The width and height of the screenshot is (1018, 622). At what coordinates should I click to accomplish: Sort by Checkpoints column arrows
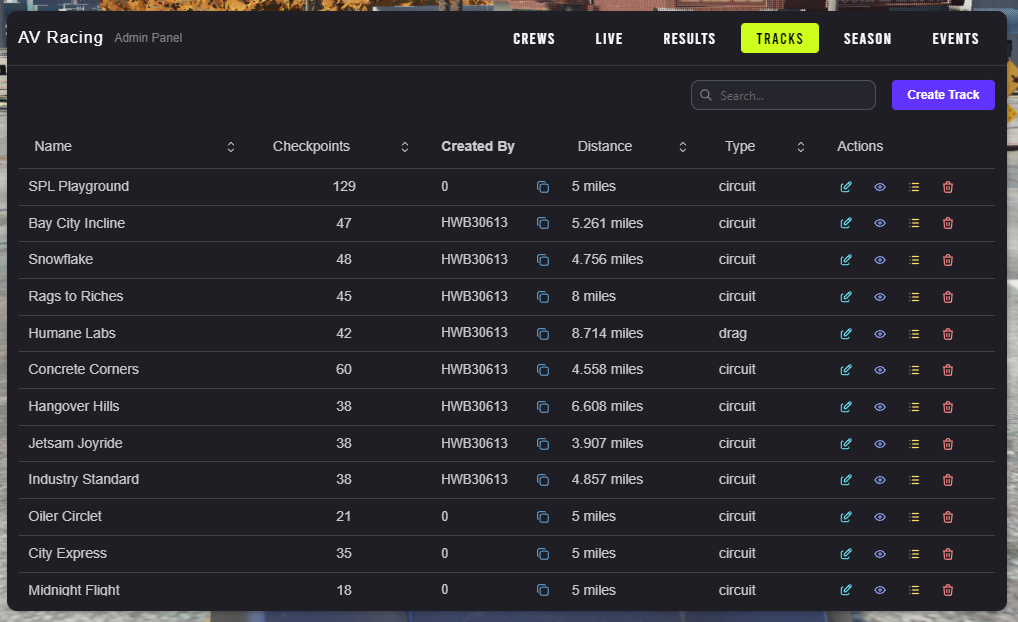click(405, 147)
